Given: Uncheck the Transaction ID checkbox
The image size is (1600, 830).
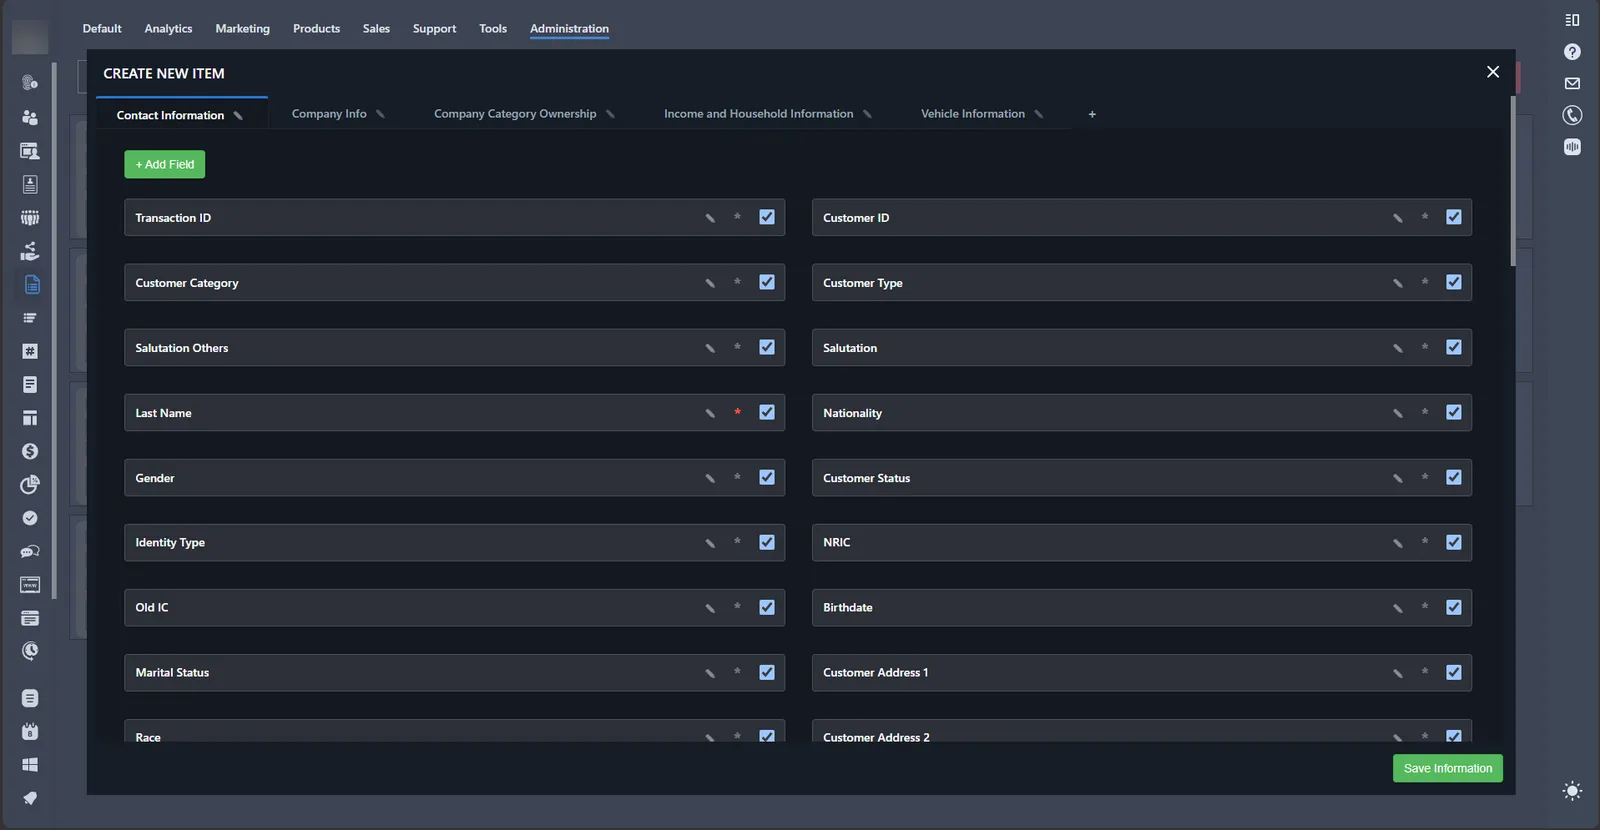Looking at the screenshot, I should 767,217.
